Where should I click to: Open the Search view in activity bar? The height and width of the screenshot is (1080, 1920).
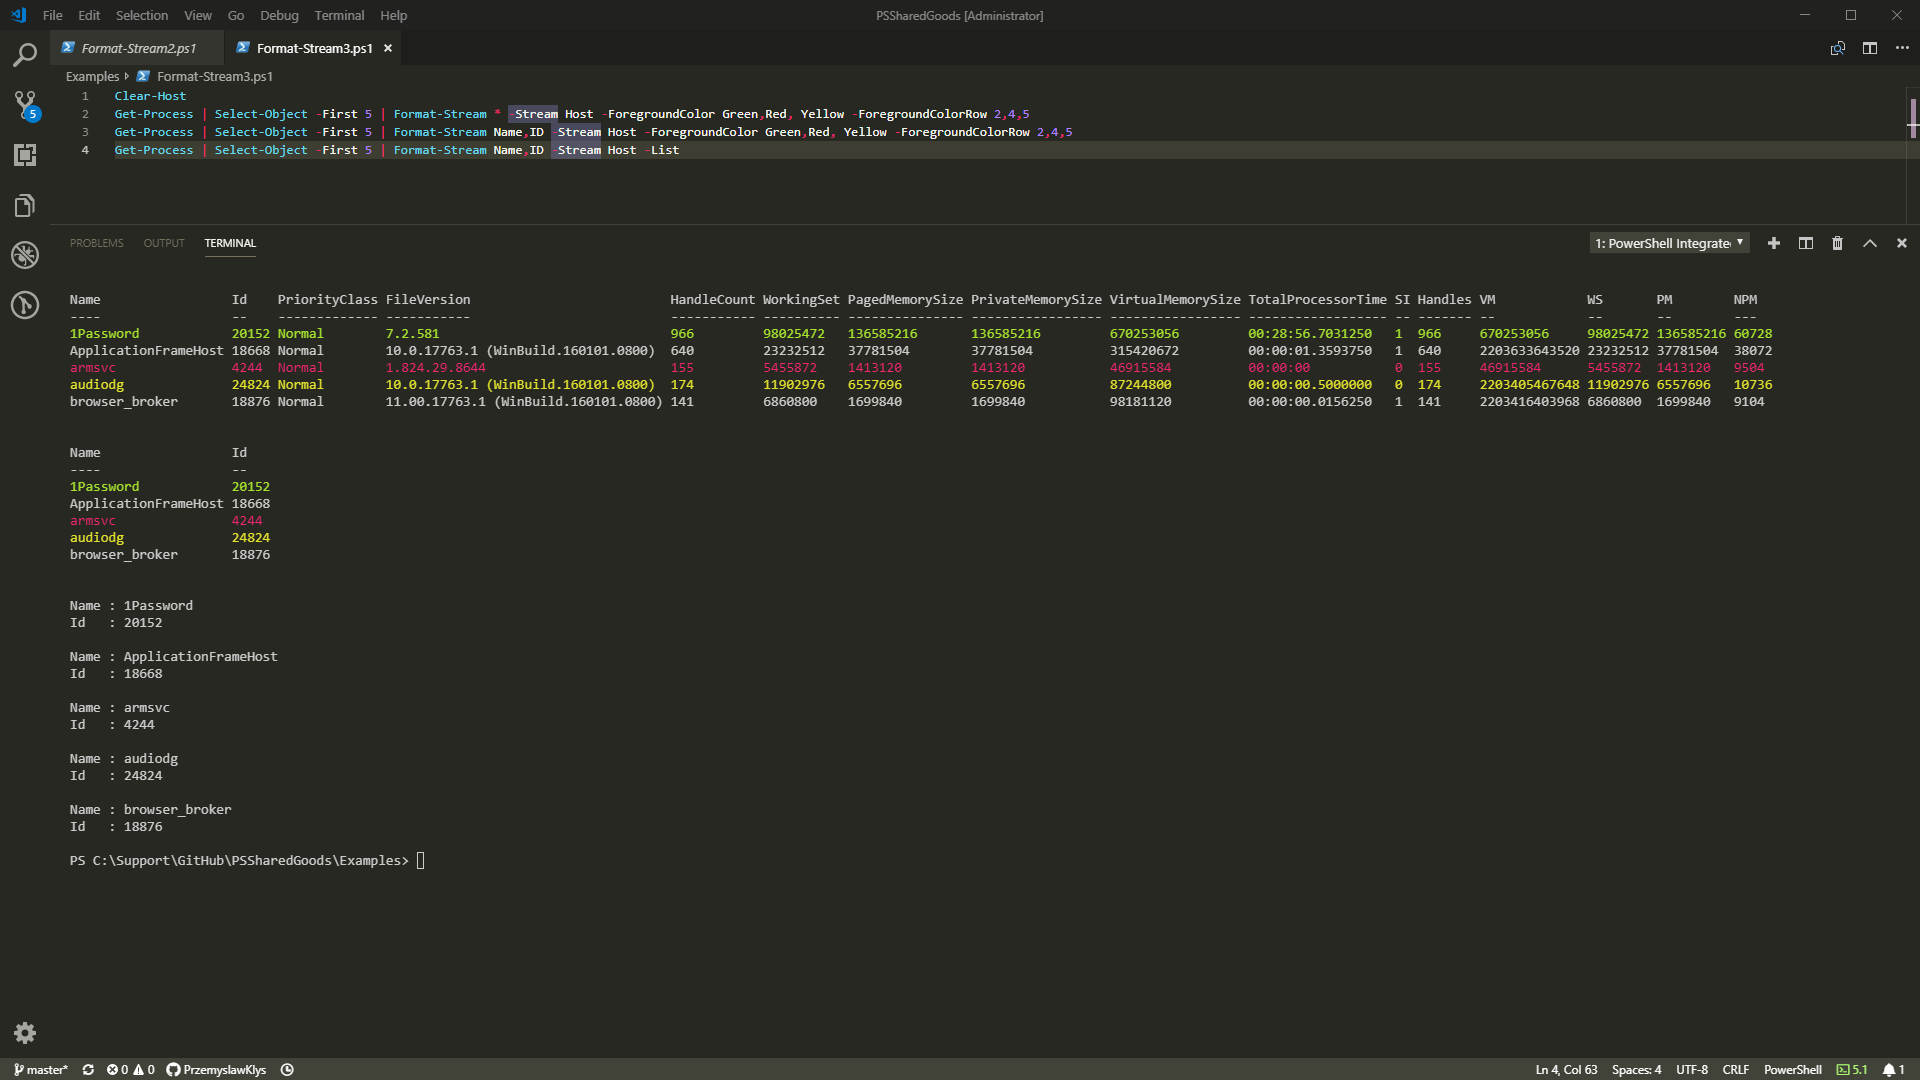coord(25,54)
